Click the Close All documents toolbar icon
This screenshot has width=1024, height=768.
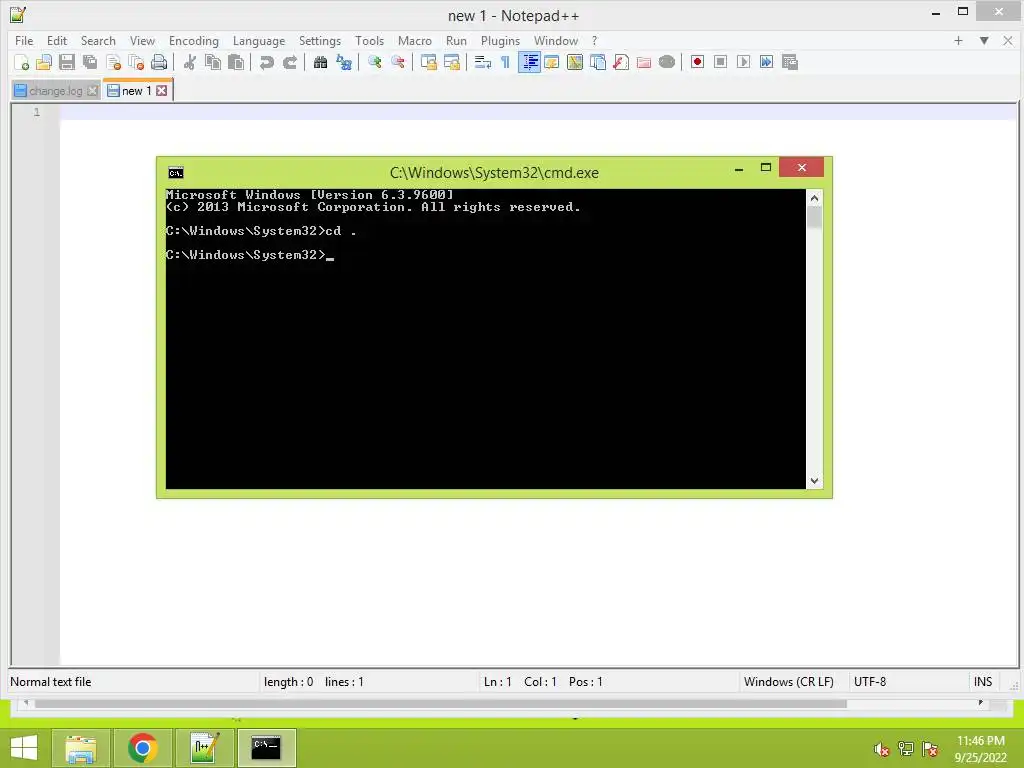click(136, 62)
